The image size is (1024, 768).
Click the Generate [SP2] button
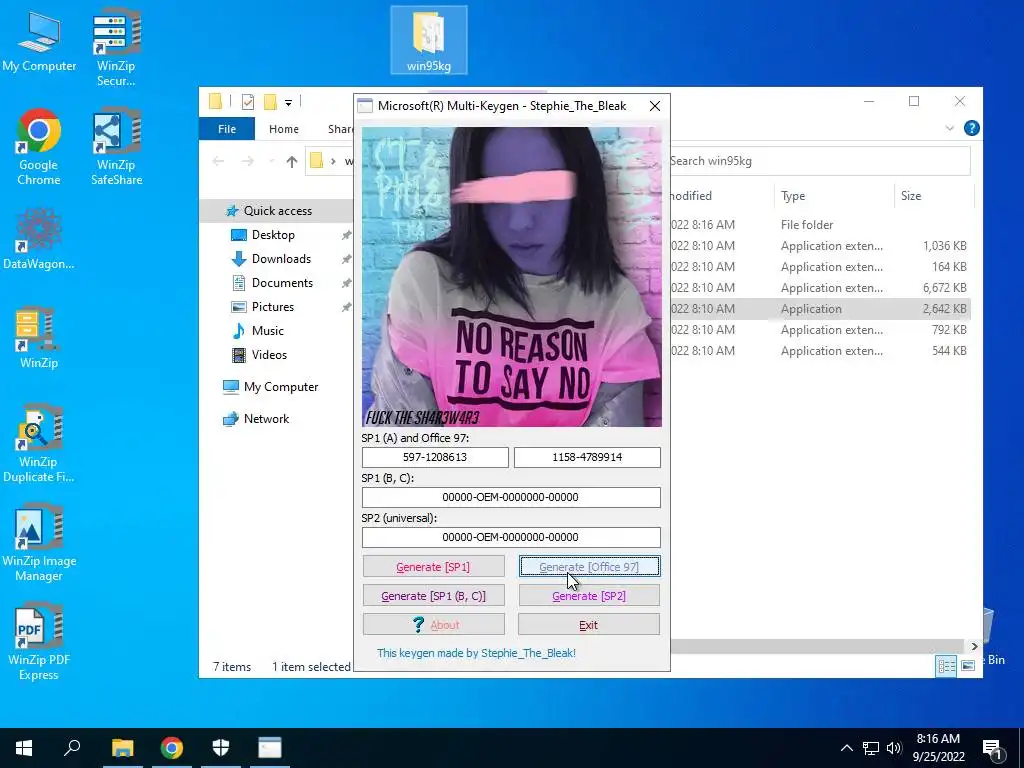coord(589,596)
